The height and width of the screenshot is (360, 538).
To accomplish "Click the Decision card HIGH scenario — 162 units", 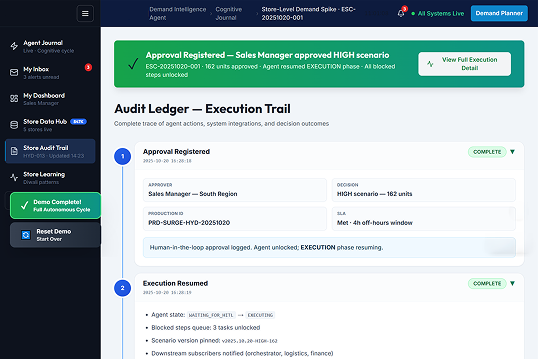I will click(x=424, y=190).
